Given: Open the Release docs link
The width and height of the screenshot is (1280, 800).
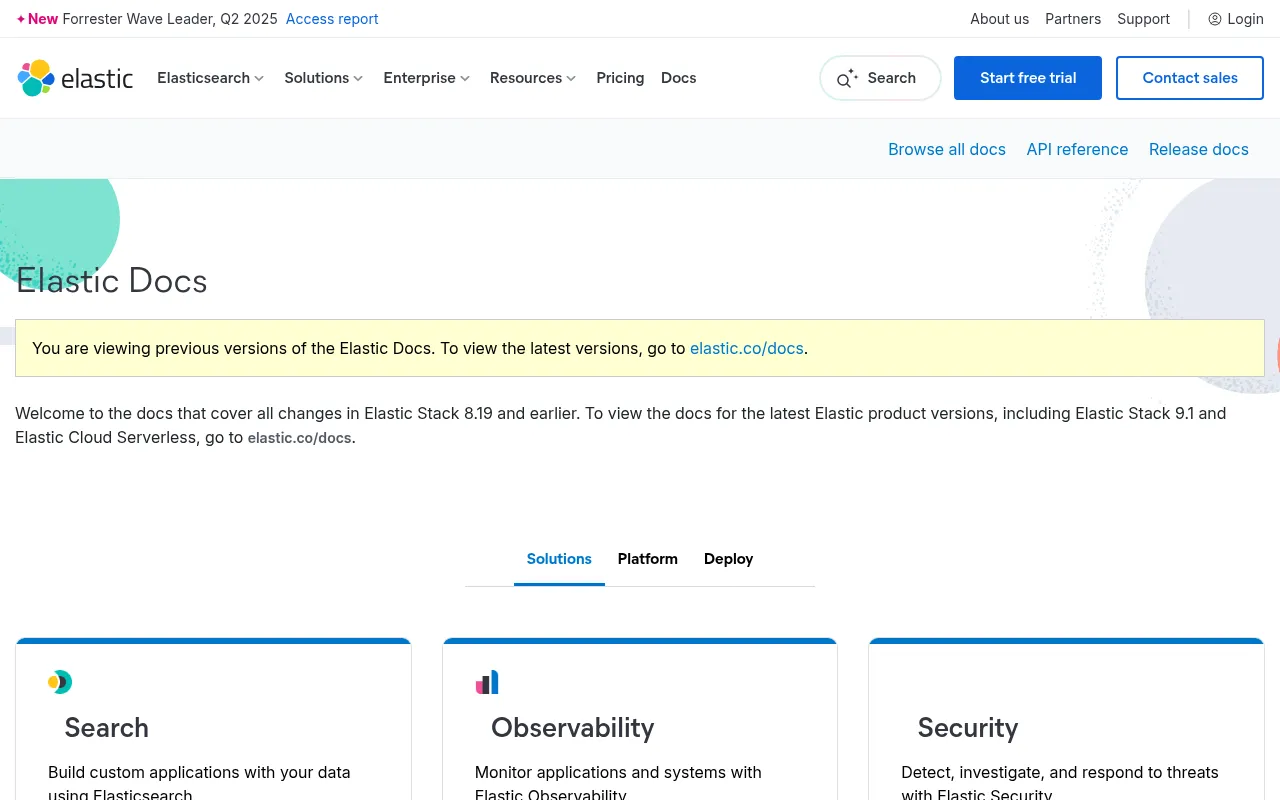Looking at the screenshot, I should pyautogui.click(x=1199, y=149).
